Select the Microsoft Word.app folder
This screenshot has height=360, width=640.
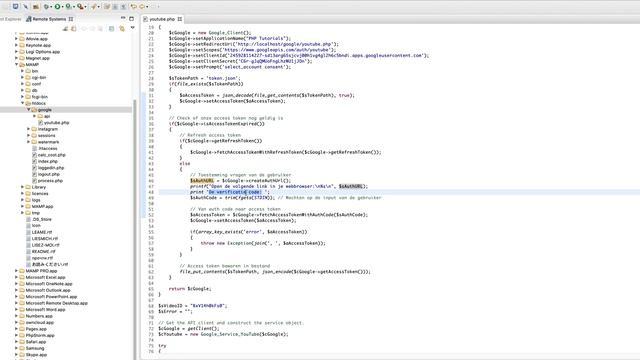[45, 309]
